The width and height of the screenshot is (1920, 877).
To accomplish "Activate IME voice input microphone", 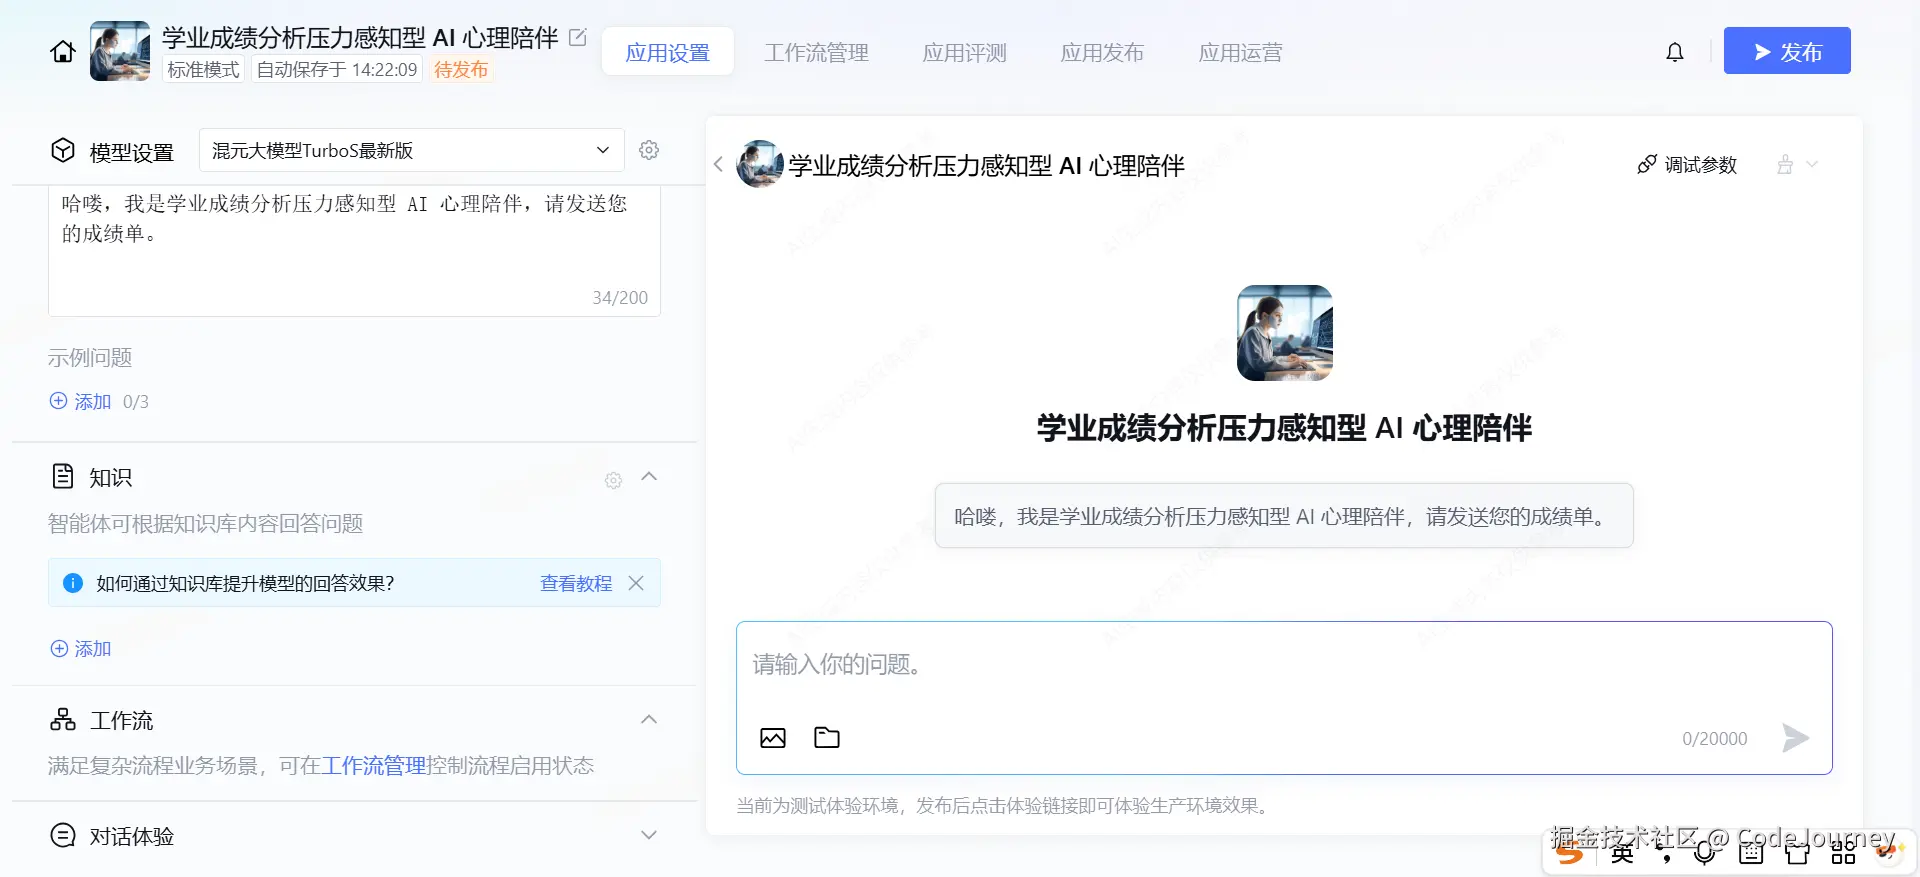I will pyautogui.click(x=1706, y=852).
